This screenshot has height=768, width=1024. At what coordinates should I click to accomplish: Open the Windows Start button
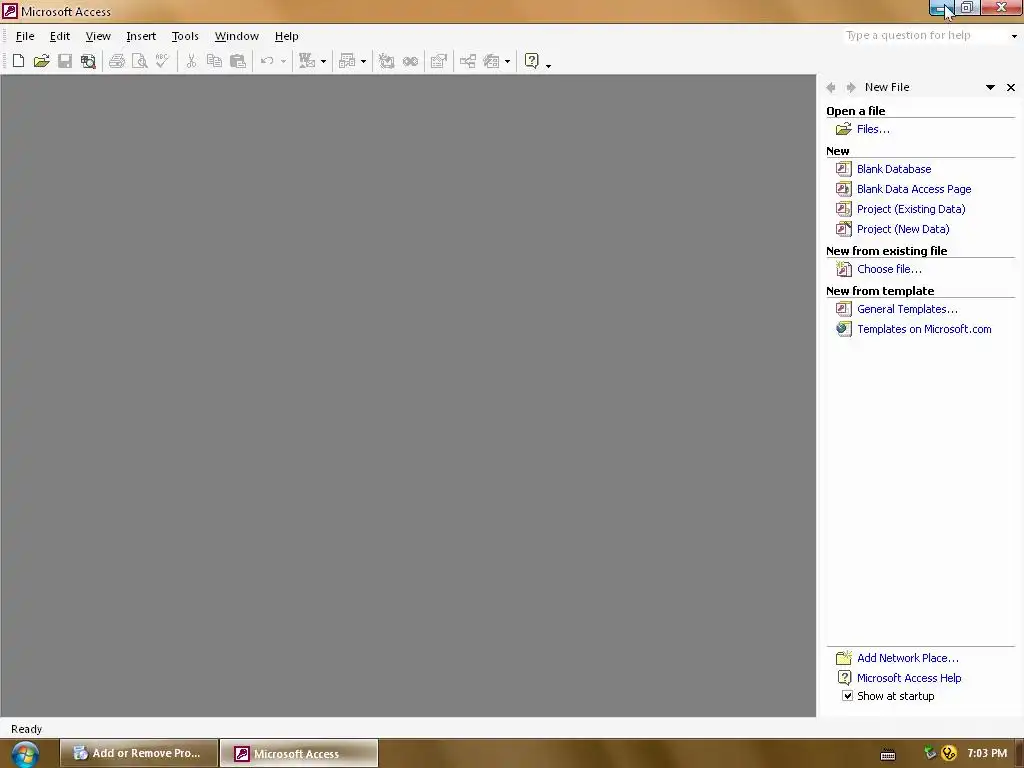click(x=25, y=754)
